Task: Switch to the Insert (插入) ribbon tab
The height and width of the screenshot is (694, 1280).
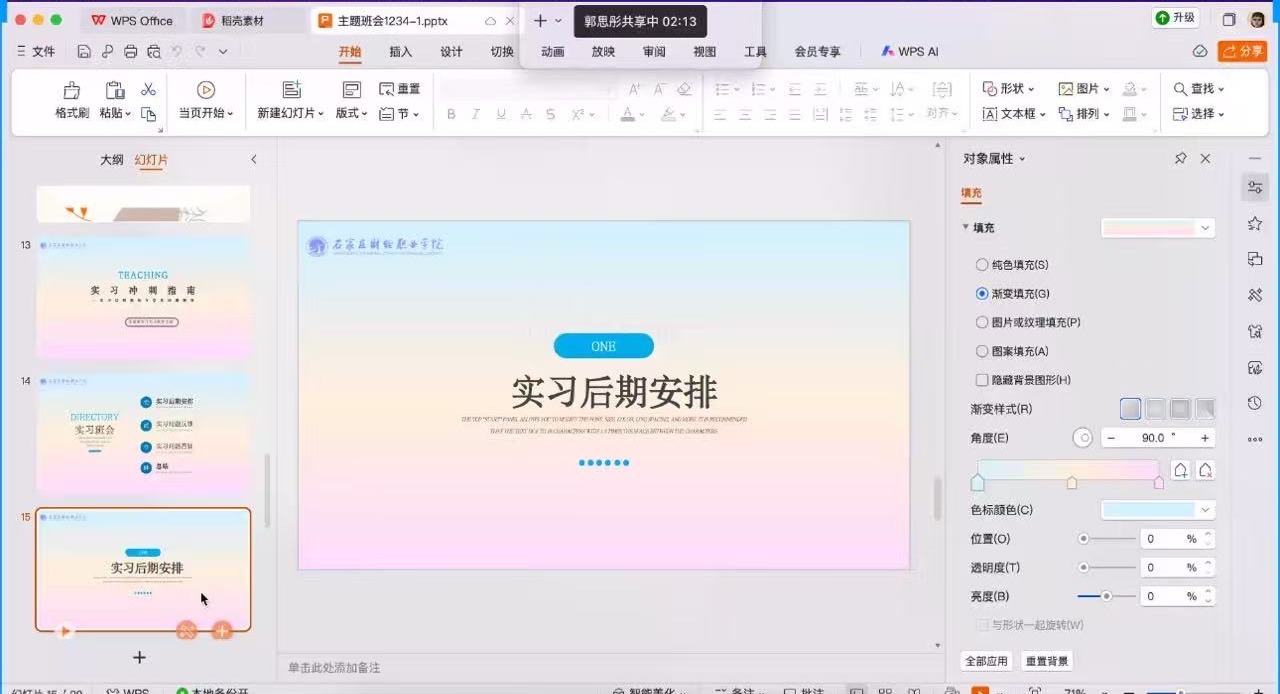Action: tap(400, 52)
